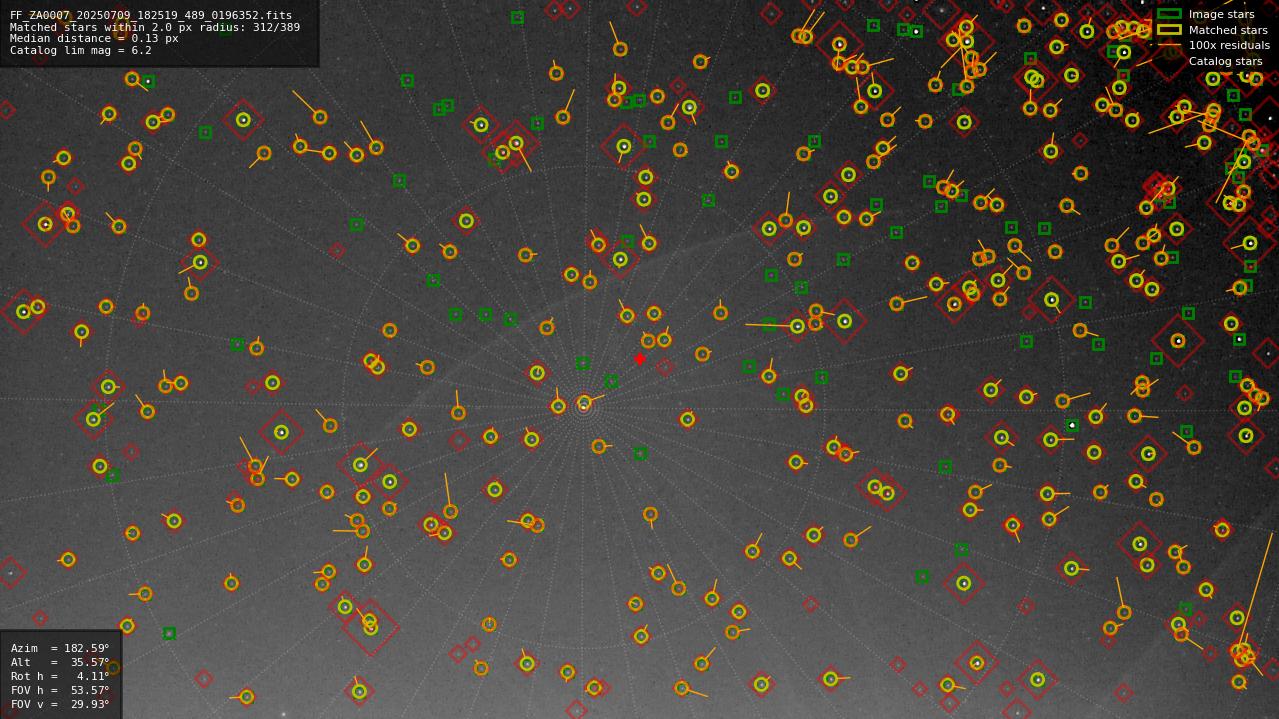This screenshot has height=719, width=1279.
Task: Click the FF_ZA0007 FITS filename text
Action: coord(151,15)
